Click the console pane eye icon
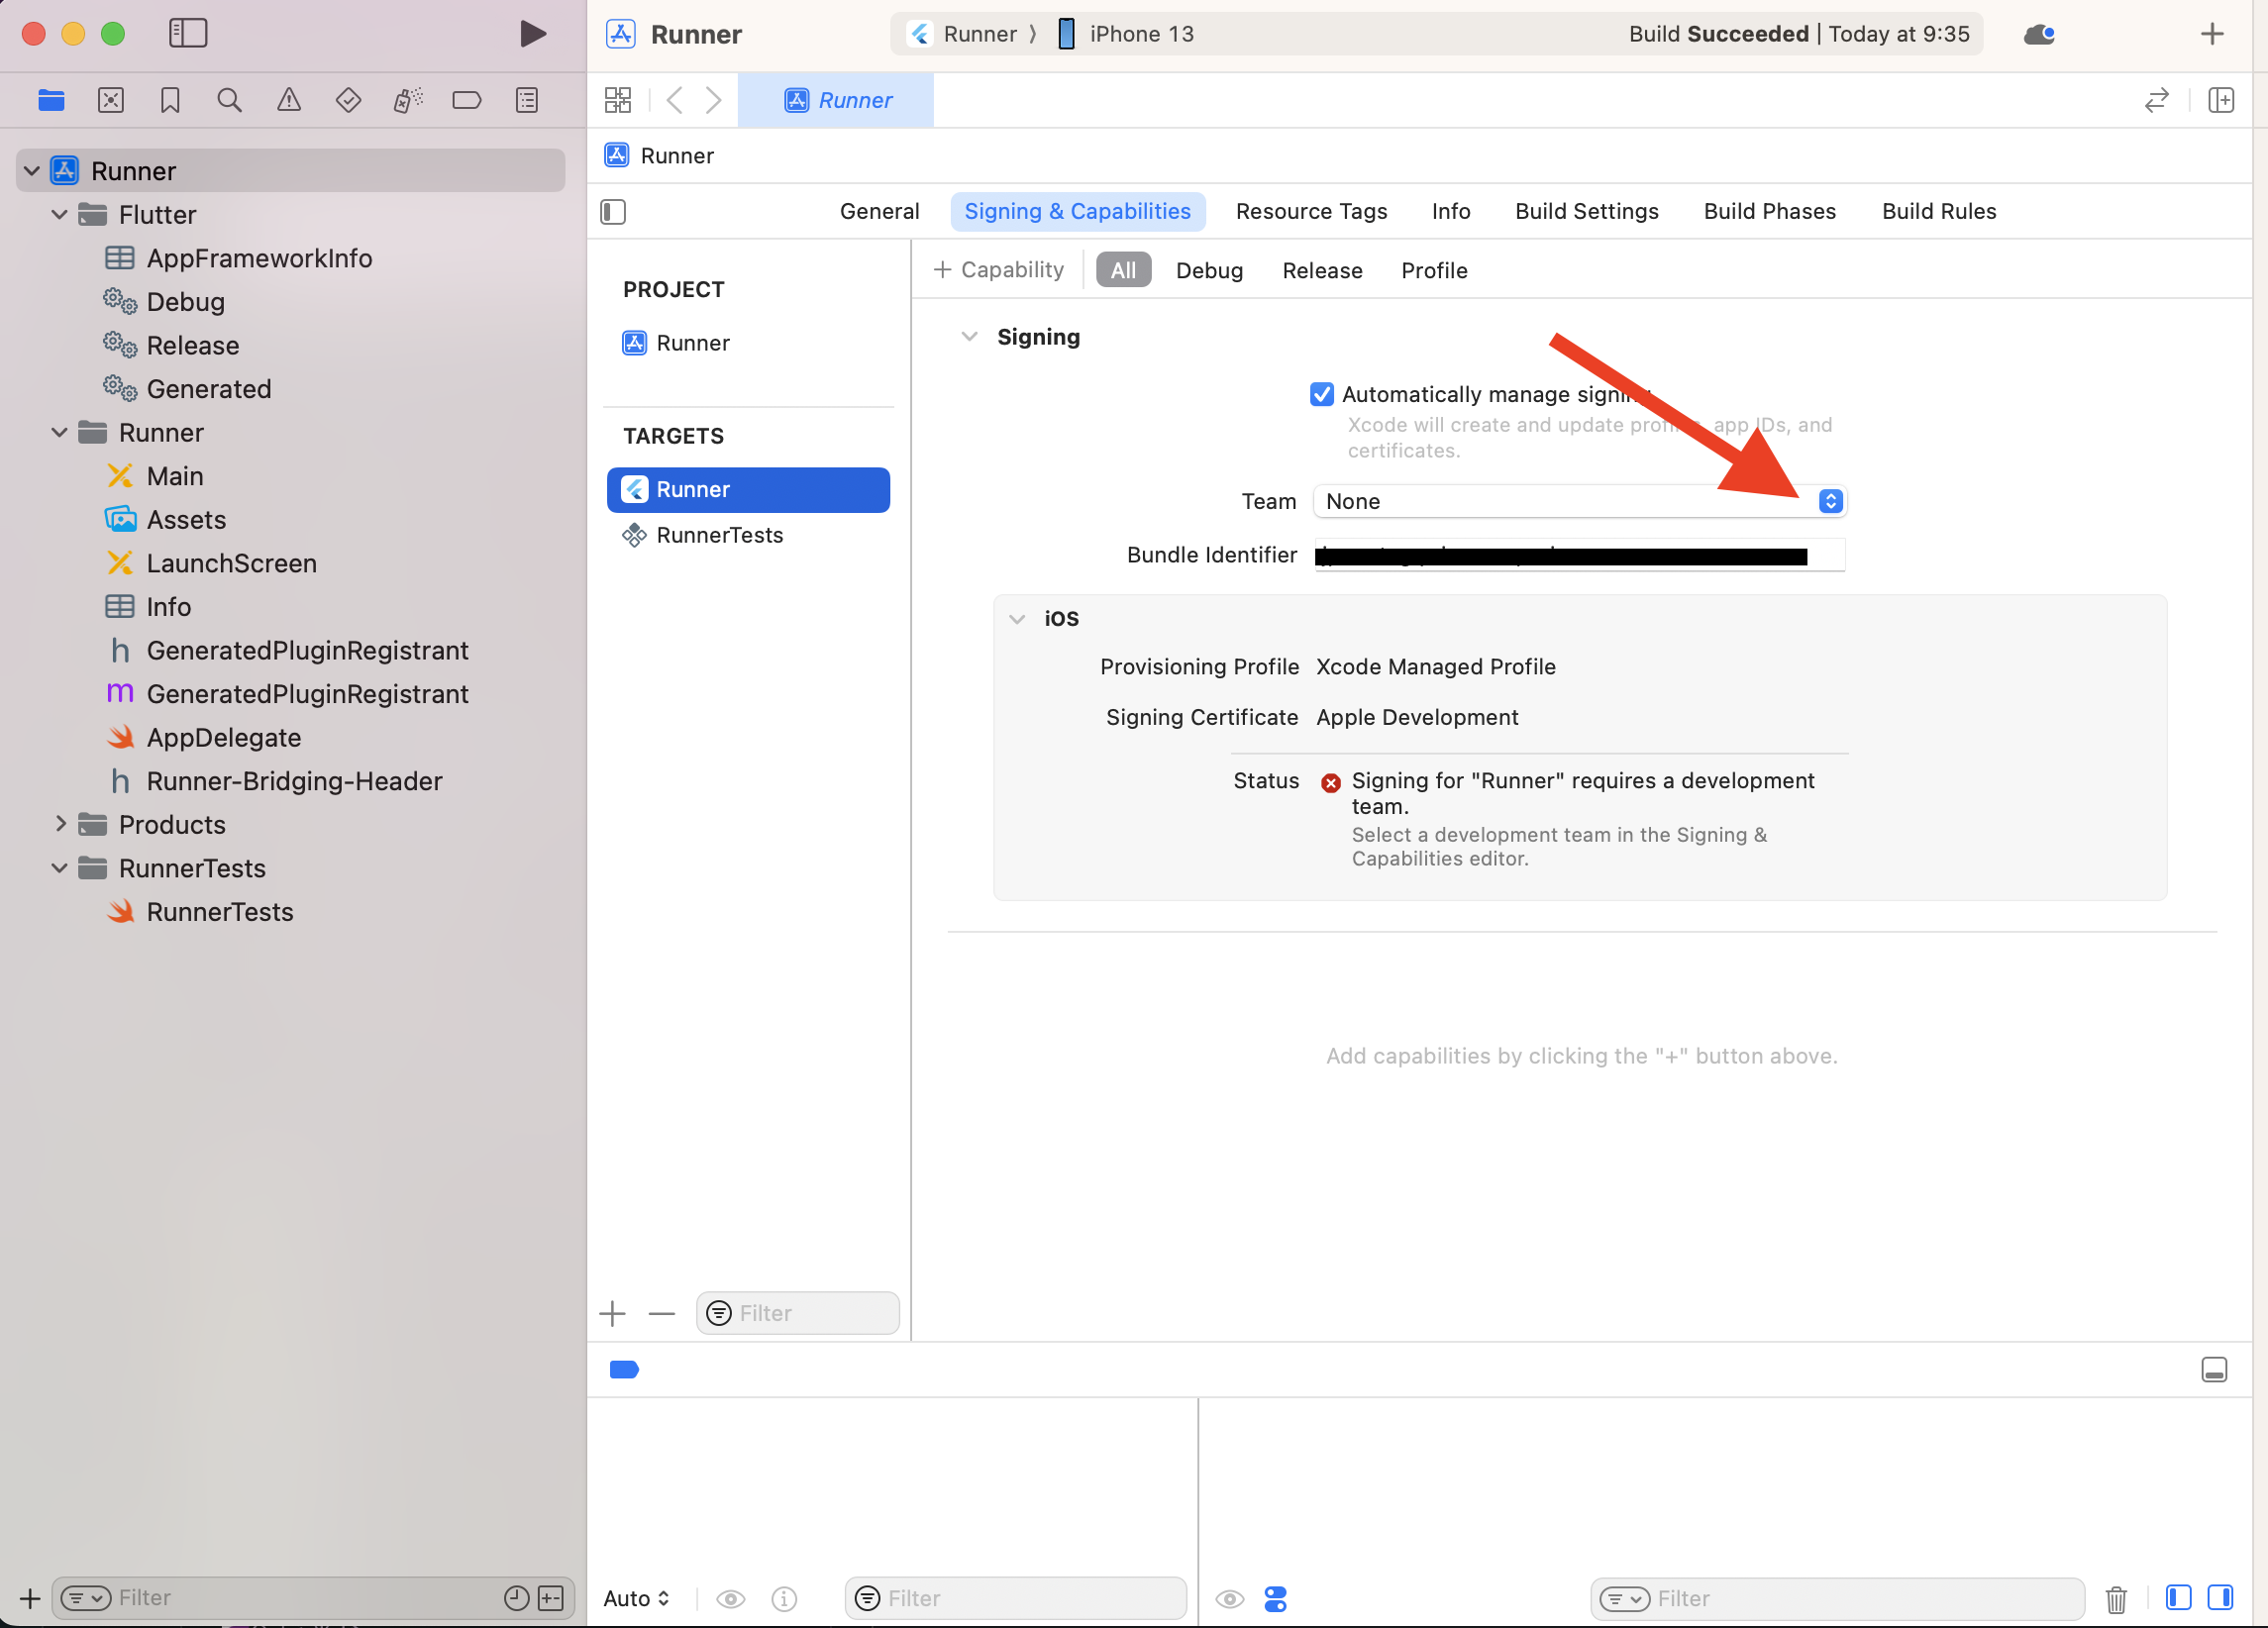The width and height of the screenshot is (2268, 1628). click(1230, 1599)
